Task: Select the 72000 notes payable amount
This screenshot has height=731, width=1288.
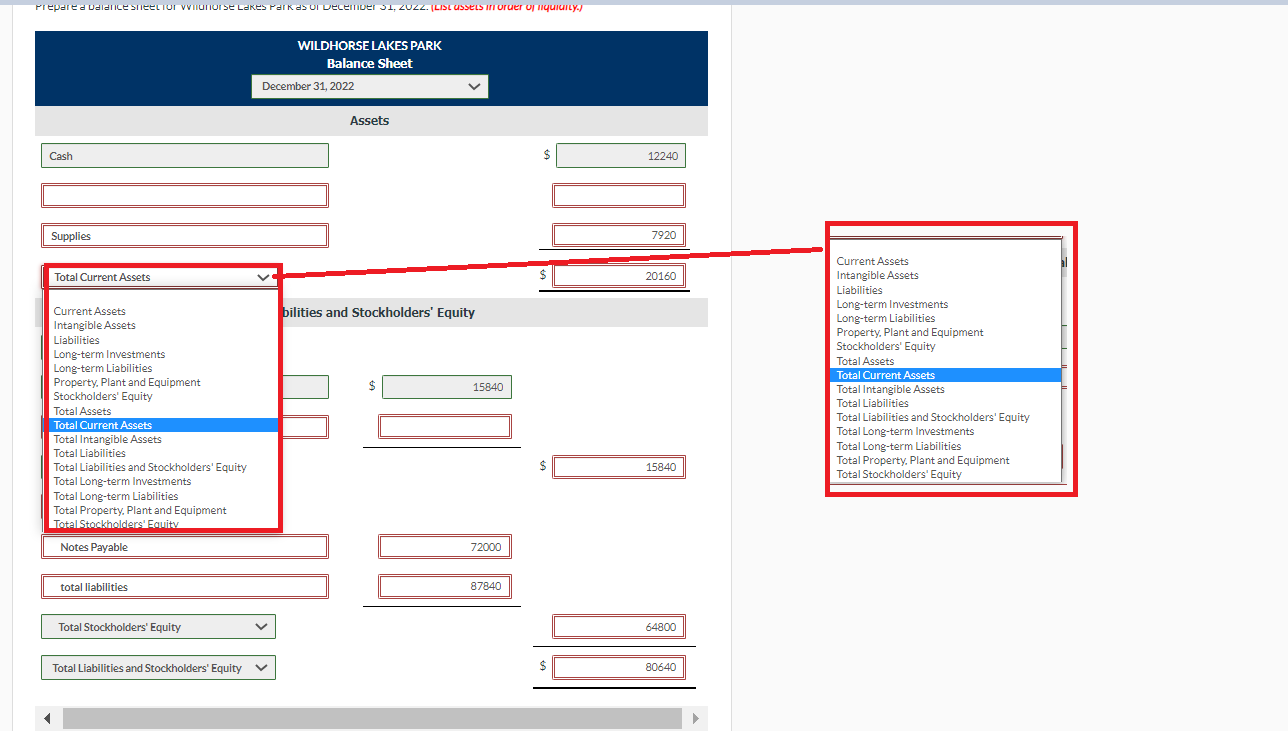Action: [445, 546]
